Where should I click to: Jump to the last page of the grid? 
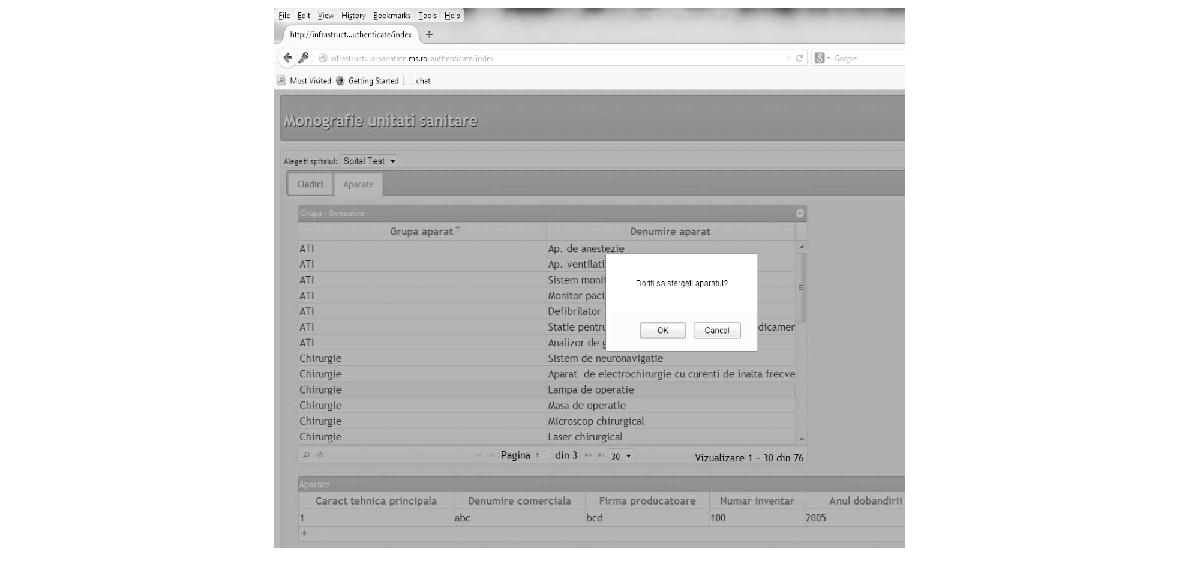(600, 456)
